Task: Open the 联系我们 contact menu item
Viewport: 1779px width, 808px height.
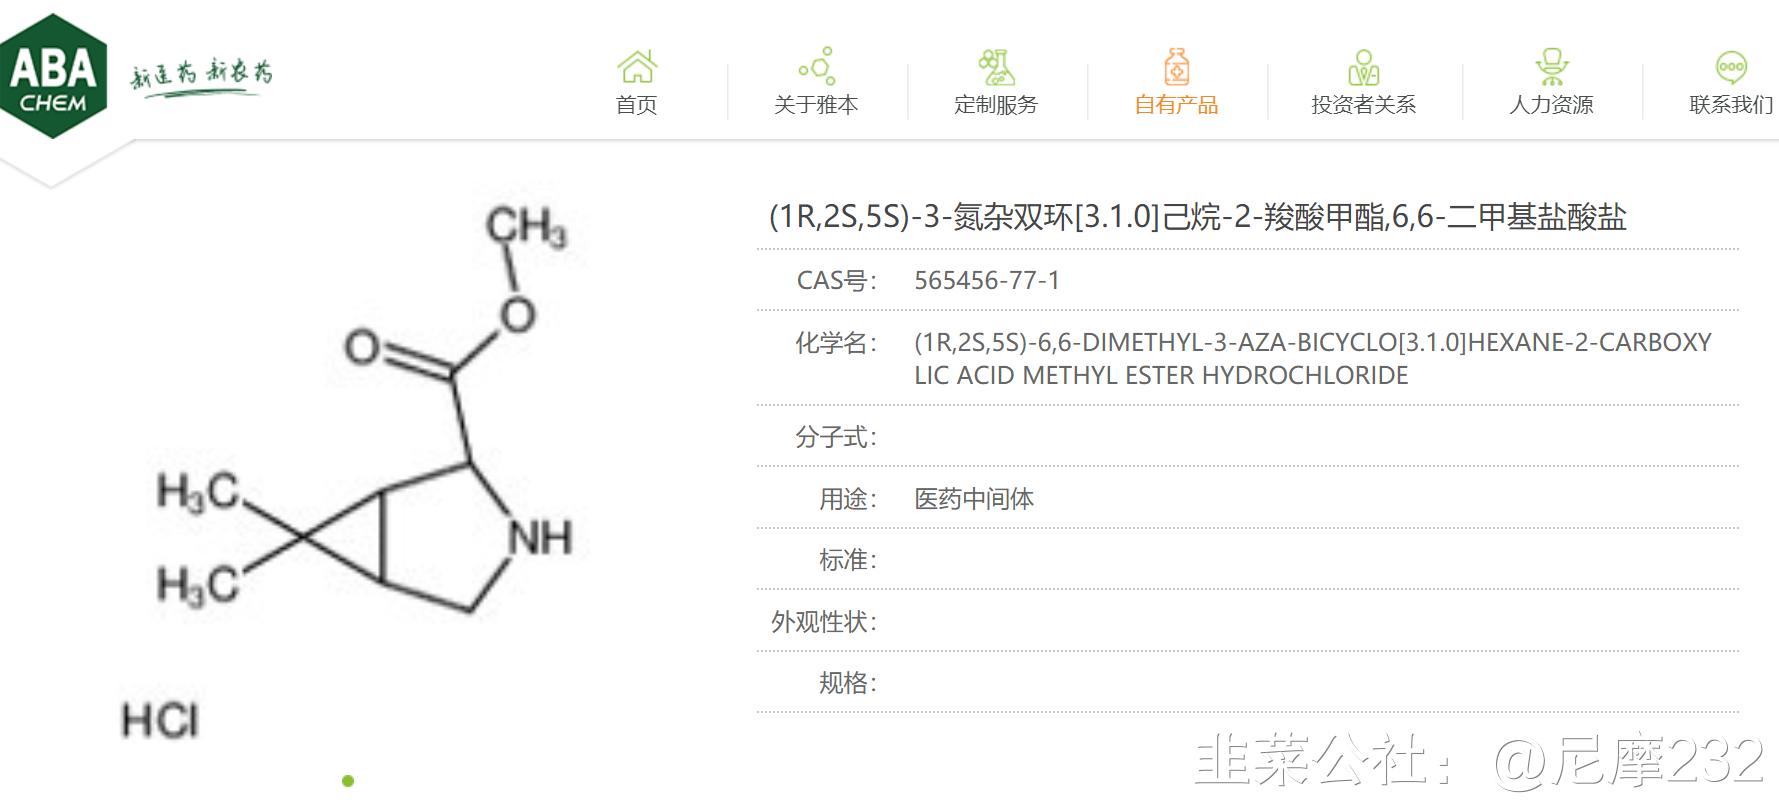Action: coord(1730,105)
